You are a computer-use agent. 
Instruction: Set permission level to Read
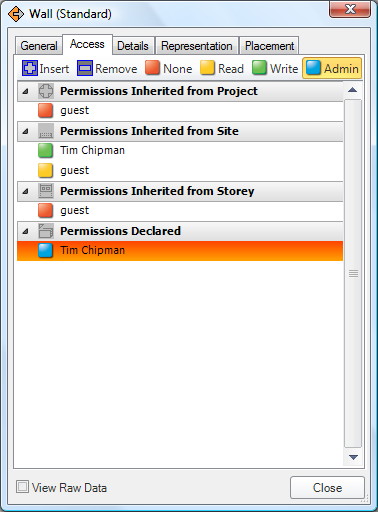[x=222, y=68]
